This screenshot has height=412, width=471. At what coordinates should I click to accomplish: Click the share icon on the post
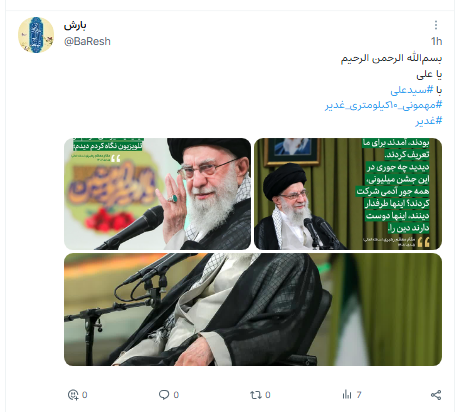coord(436,395)
